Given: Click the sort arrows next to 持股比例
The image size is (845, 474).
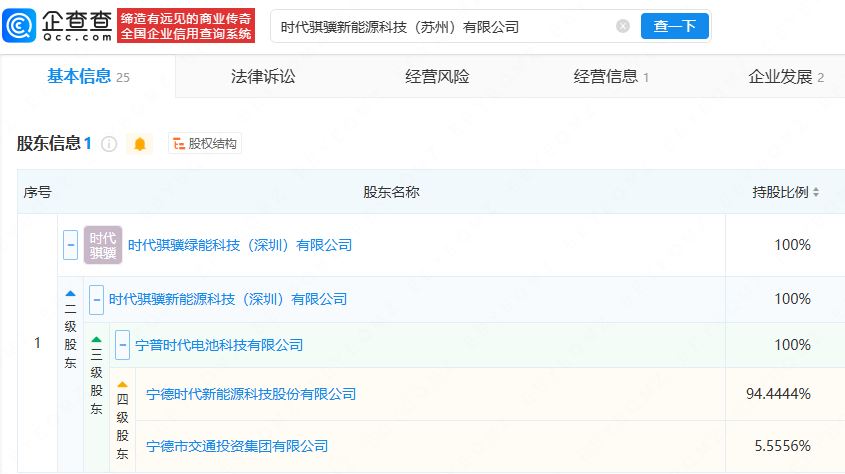Looking at the screenshot, I should click(816, 192).
